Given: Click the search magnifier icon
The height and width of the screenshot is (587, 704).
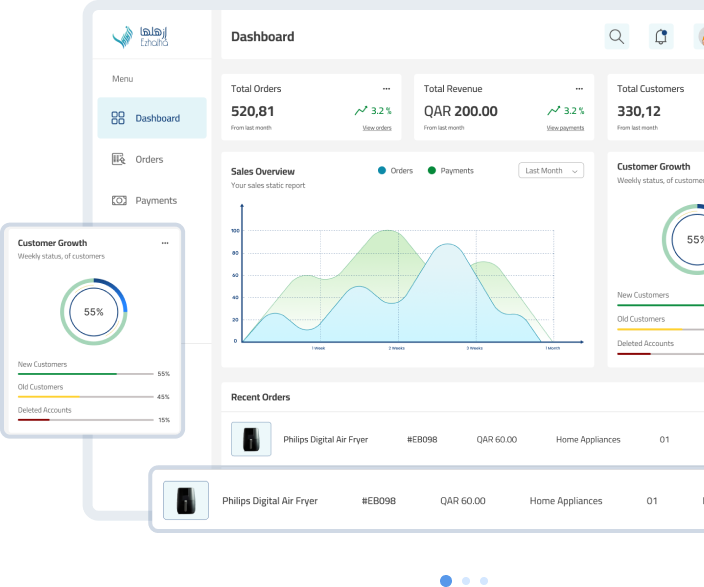Looking at the screenshot, I should [x=617, y=37].
